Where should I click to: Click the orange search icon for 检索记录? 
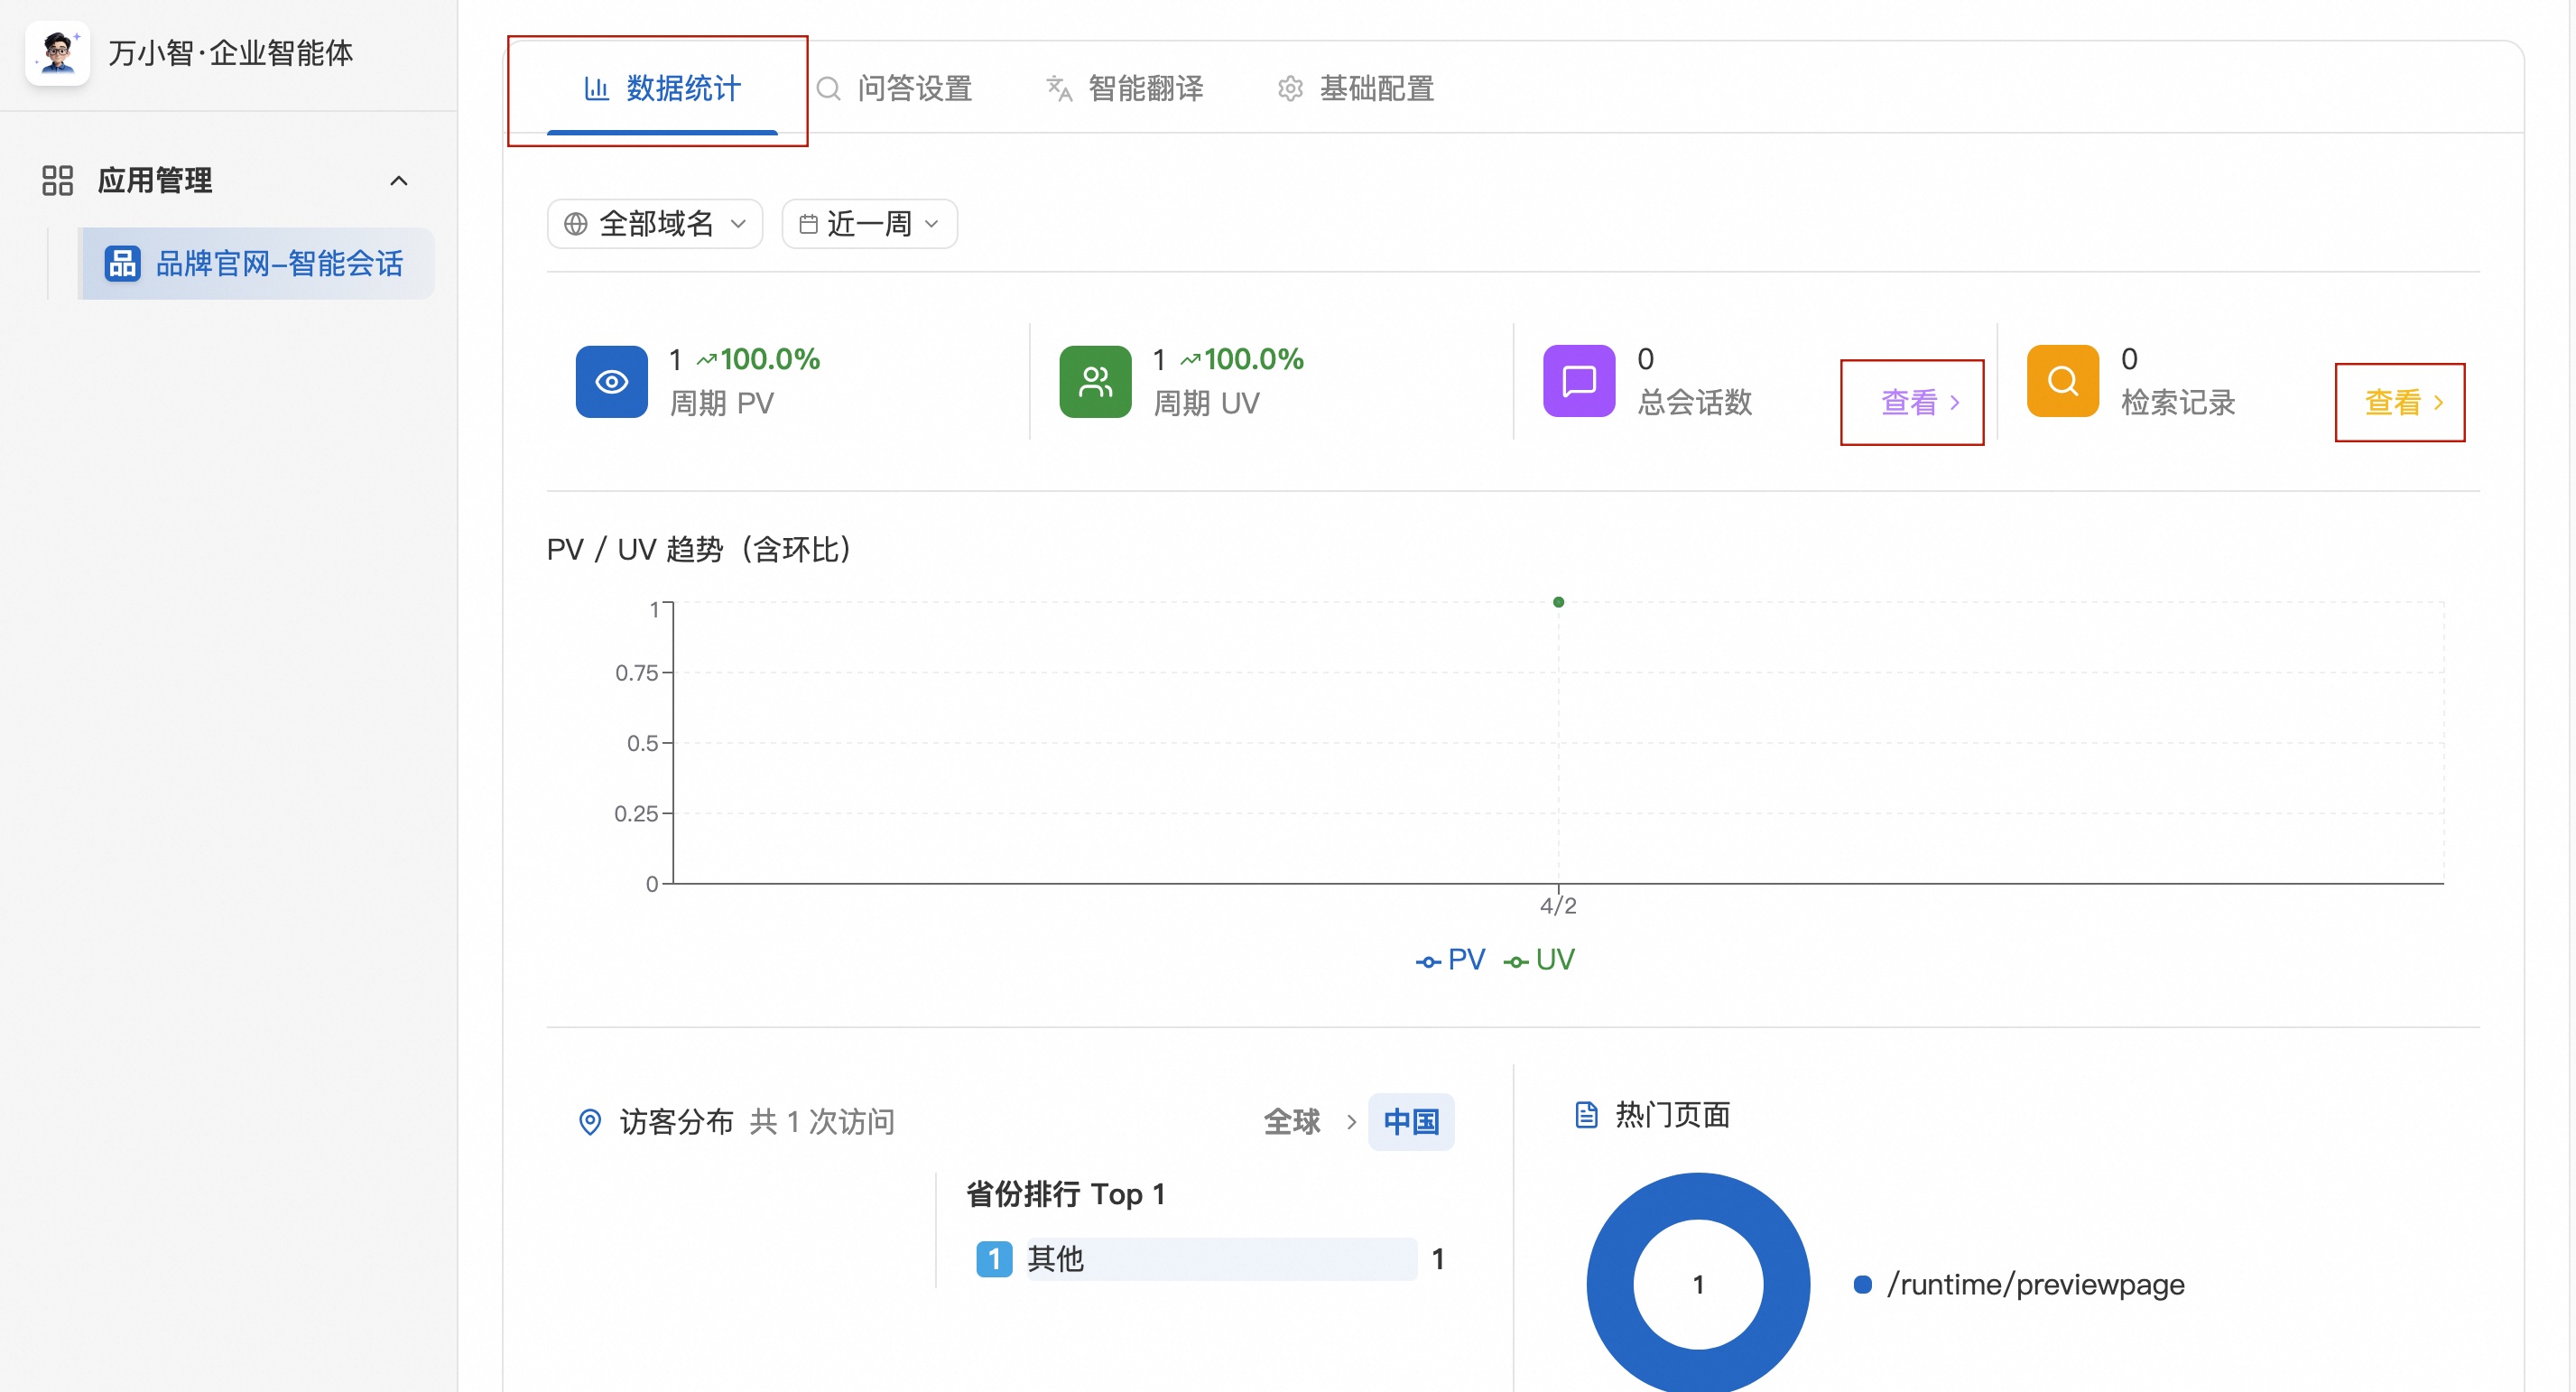click(2063, 381)
